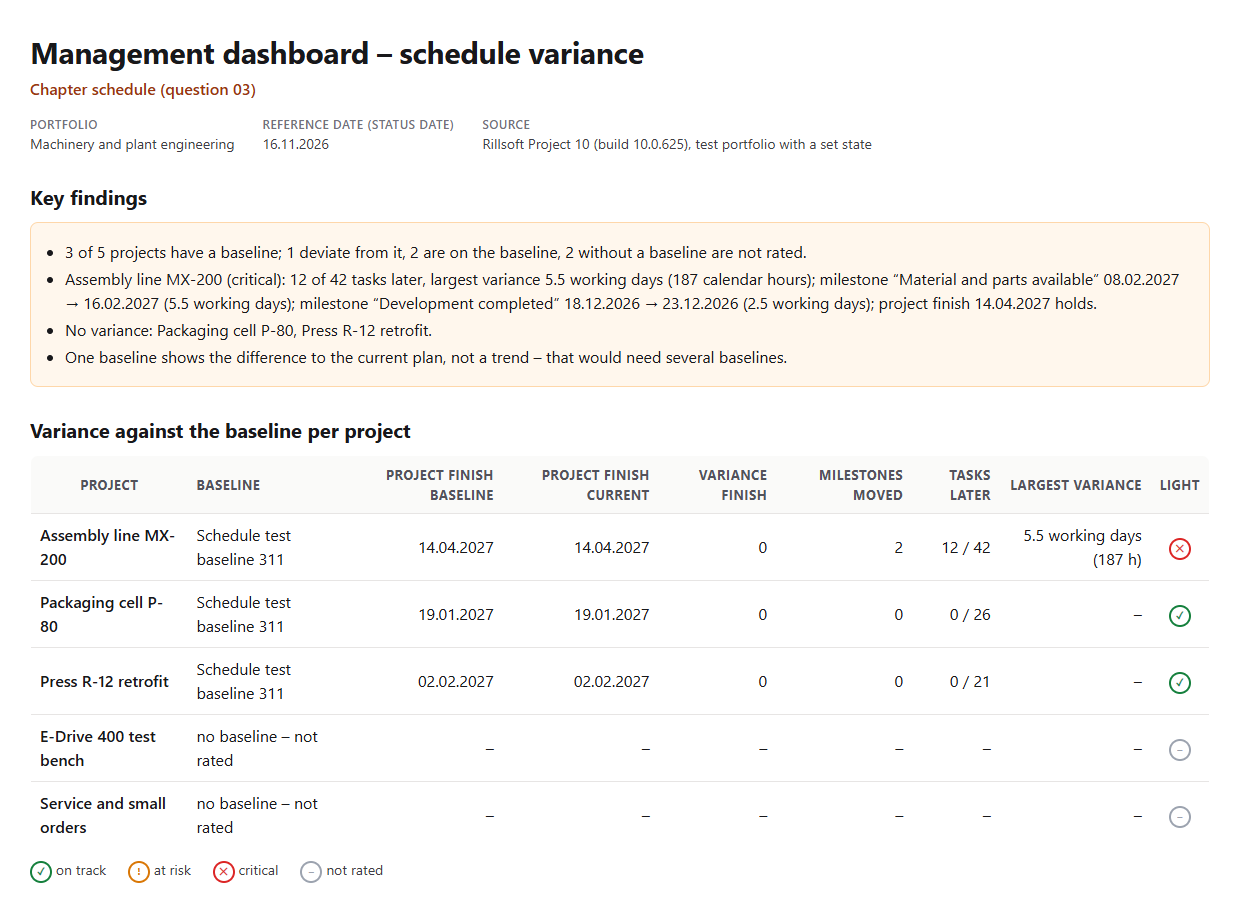
Task: Click 'Schedule test baseline 311' in Assembly line row
Action: 244,548
